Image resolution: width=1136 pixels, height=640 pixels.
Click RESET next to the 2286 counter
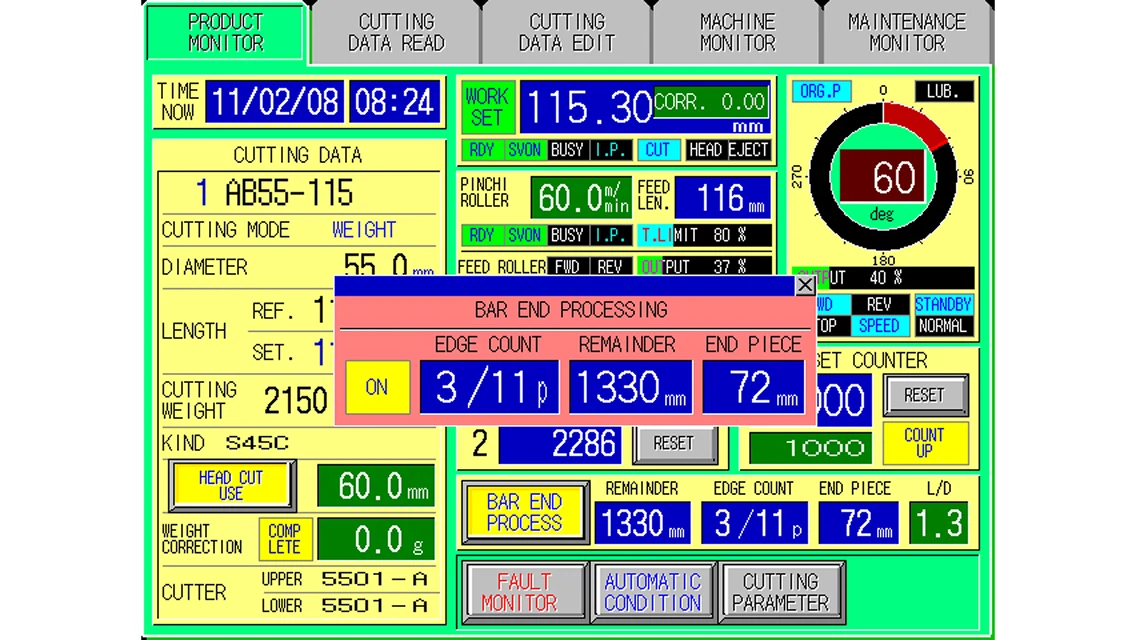[x=674, y=443]
